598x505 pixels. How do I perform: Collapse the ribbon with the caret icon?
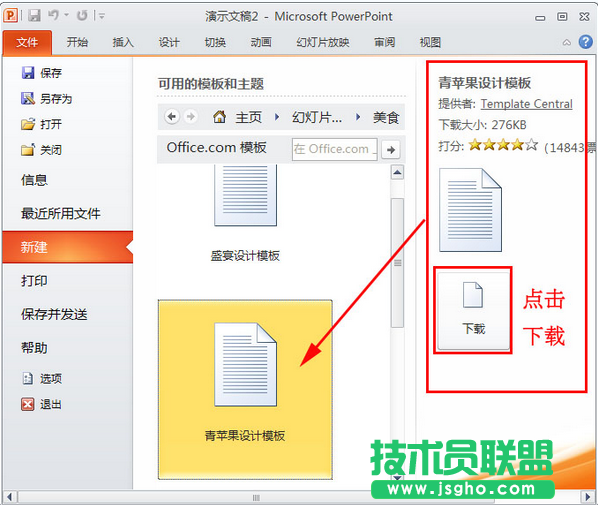567,42
